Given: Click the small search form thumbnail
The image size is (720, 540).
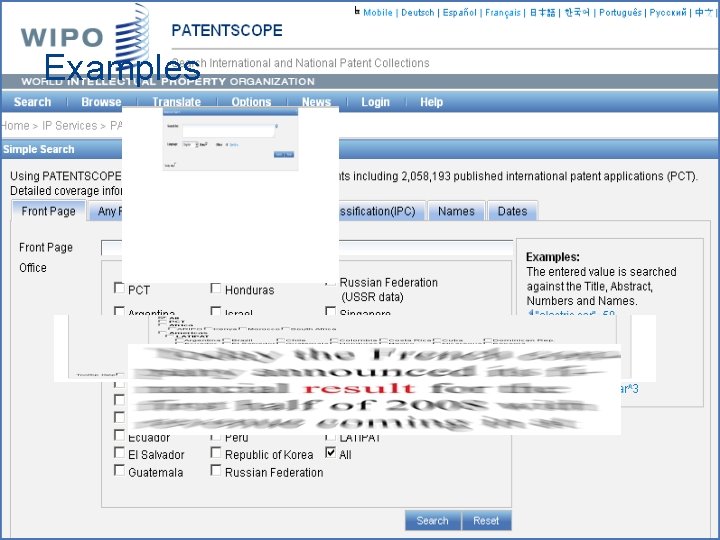Looking at the screenshot, I should click(231, 140).
